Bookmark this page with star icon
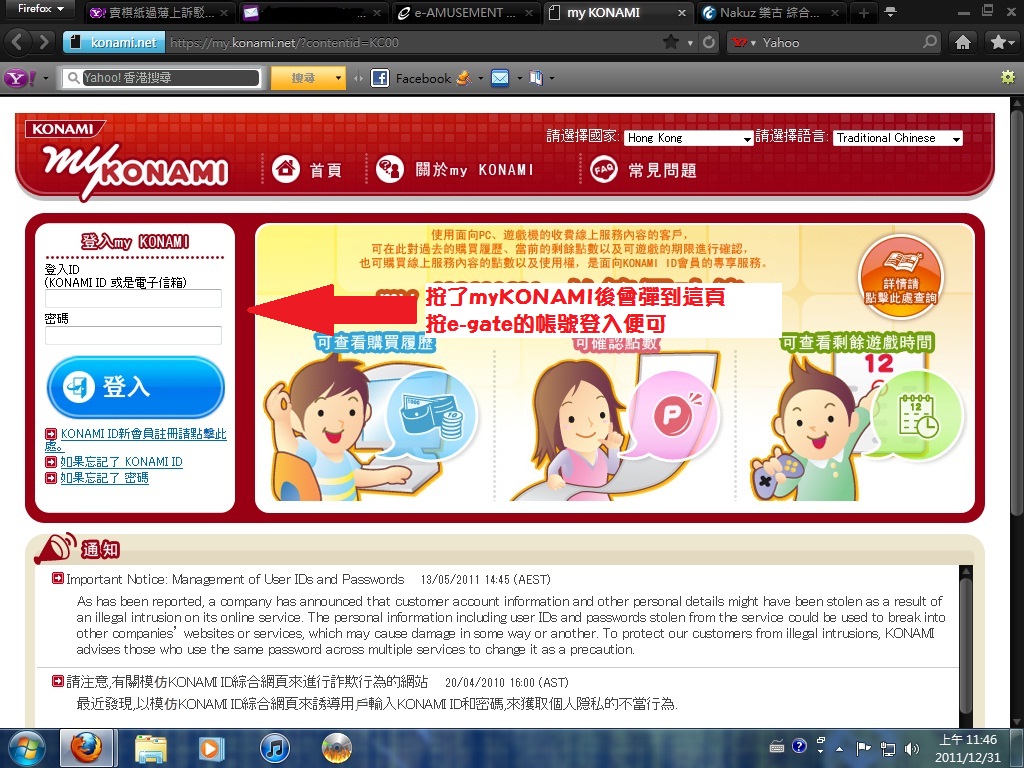The image size is (1024, 768). click(x=671, y=42)
